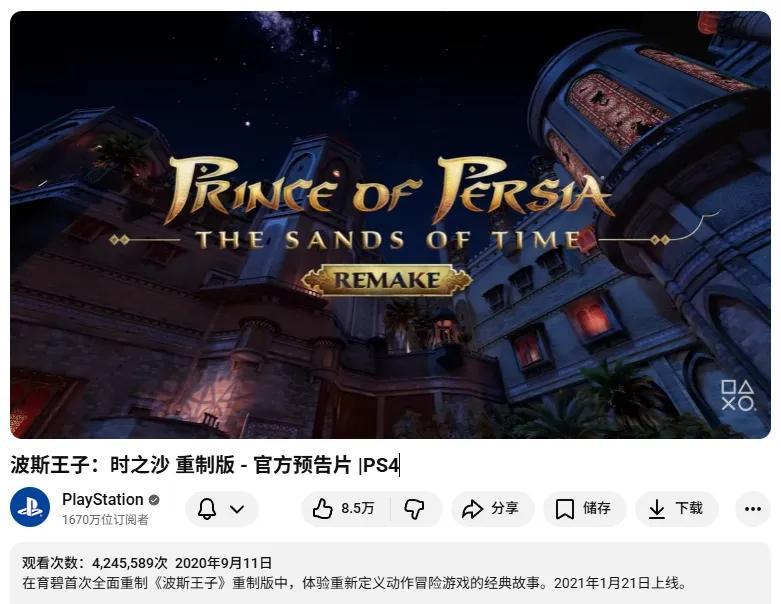This screenshot has height=604, width=781.
Task: Expand the notification settings chevron
Action: 237,509
